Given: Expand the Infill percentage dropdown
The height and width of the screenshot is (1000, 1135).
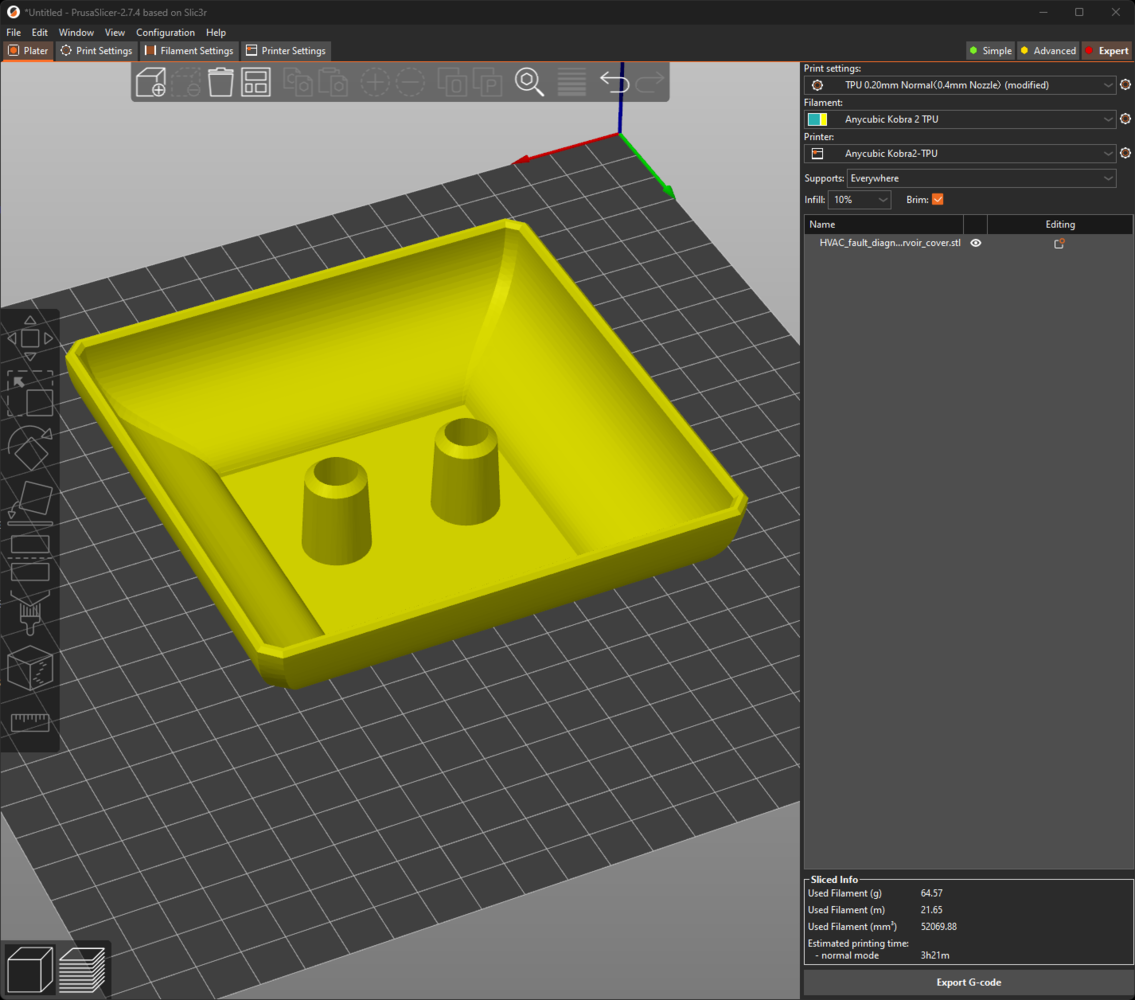Looking at the screenshot, I should [x=860, y=200].
